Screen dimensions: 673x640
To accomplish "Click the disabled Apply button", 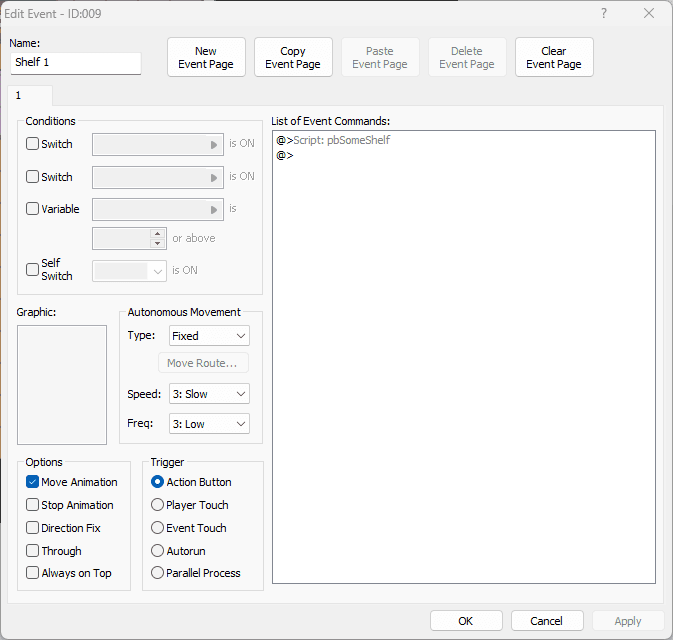I will tap(628, 621).
